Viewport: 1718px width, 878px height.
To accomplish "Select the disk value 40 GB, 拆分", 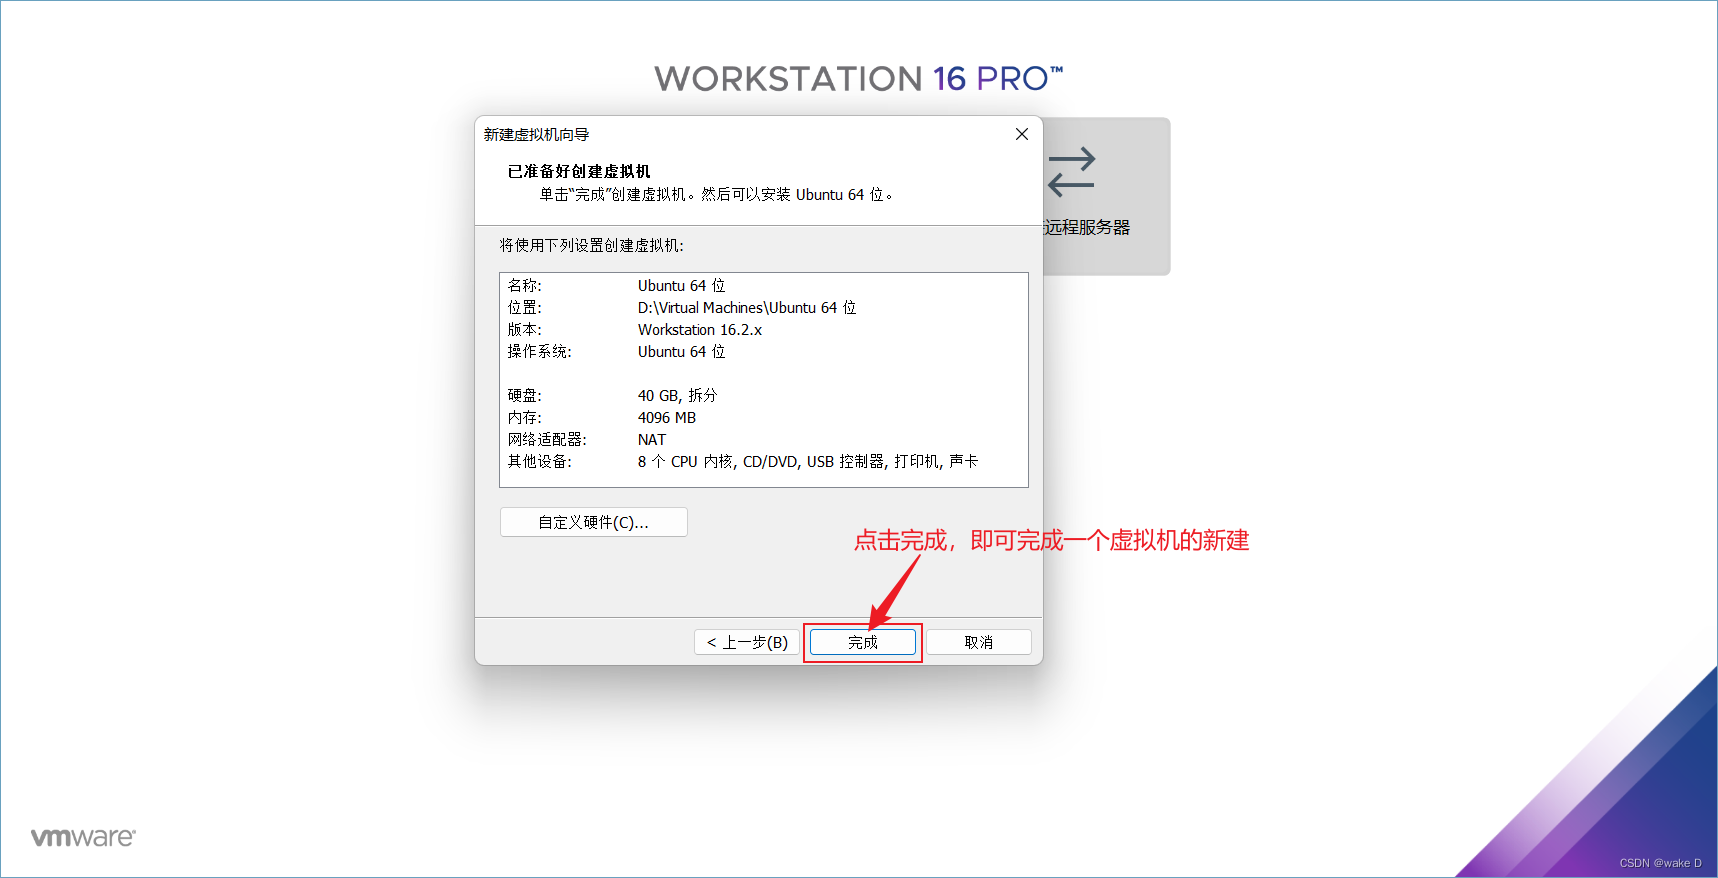I will [677, 396].
